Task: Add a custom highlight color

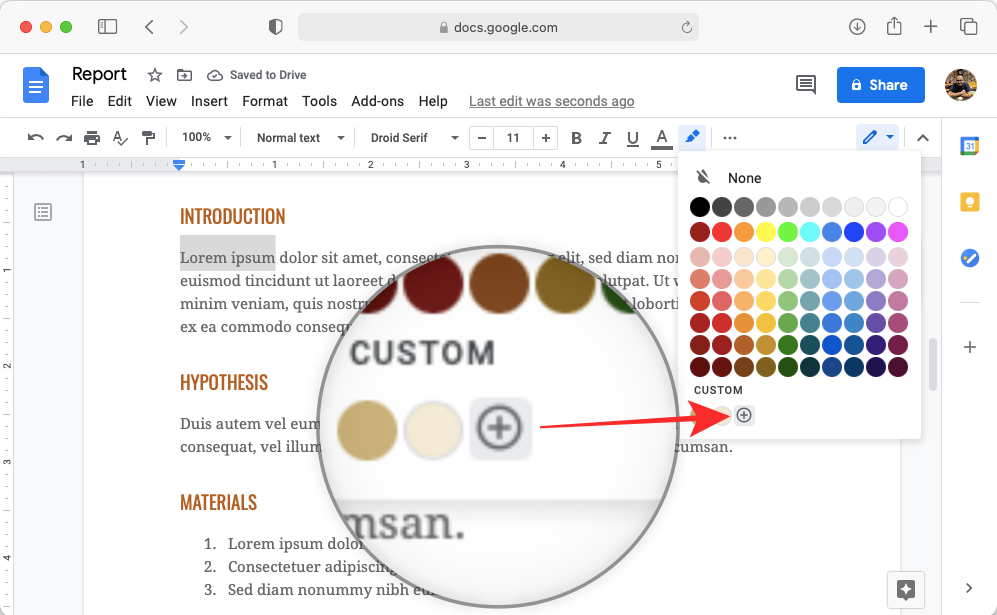Action: (744, 415)
